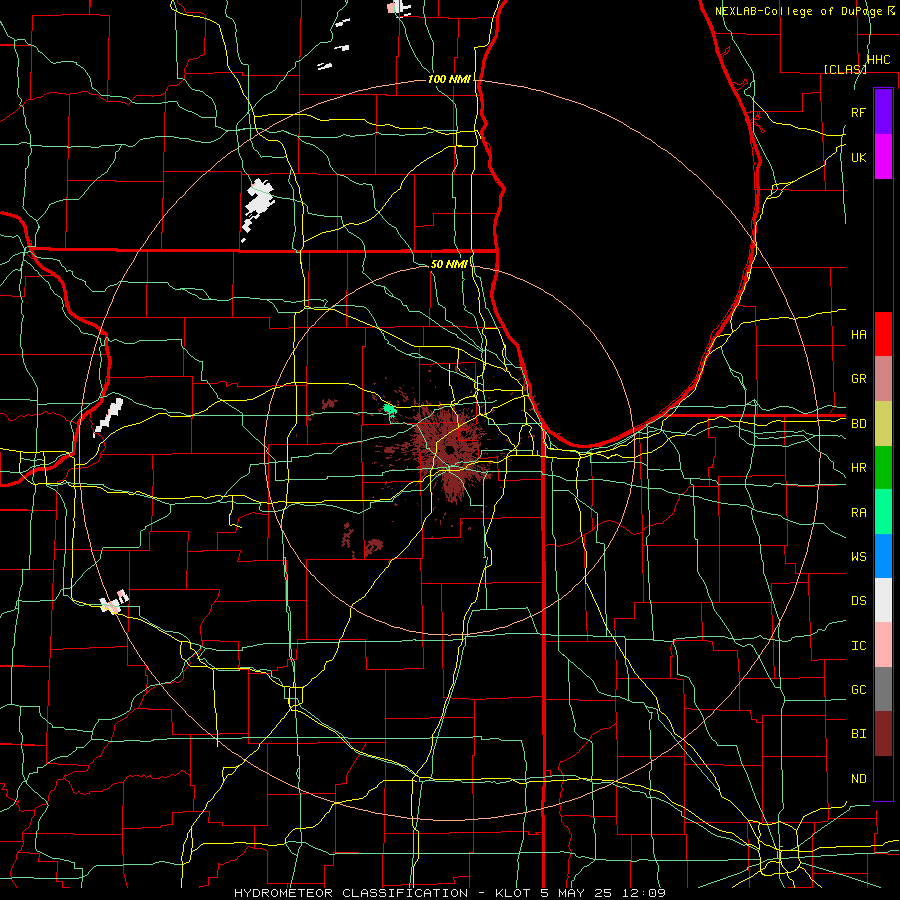Click the "HA" legend label
This screenshot has height=900, width=900.
pos(858,334)
